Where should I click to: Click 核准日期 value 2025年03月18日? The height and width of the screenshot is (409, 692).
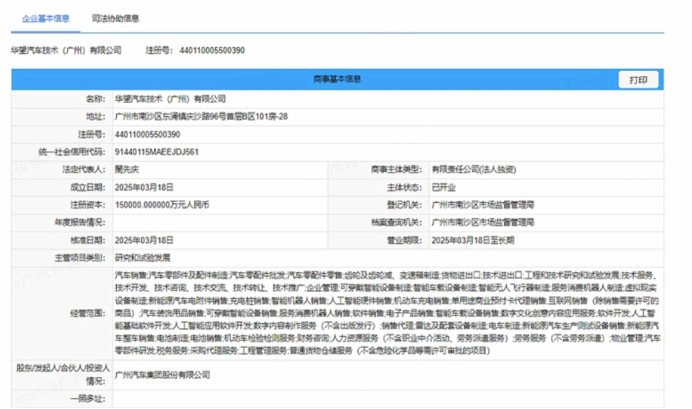pyautogui.click(x=144, y=240)
